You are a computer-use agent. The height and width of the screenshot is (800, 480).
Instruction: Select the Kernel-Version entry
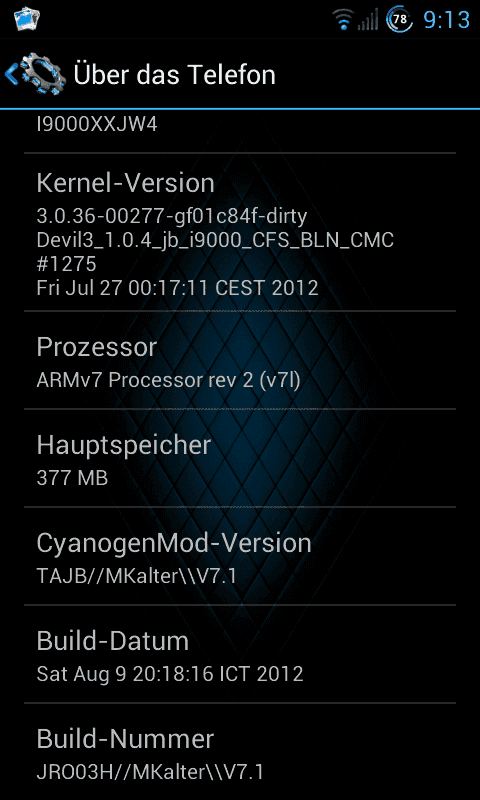(x=240, y=232)
